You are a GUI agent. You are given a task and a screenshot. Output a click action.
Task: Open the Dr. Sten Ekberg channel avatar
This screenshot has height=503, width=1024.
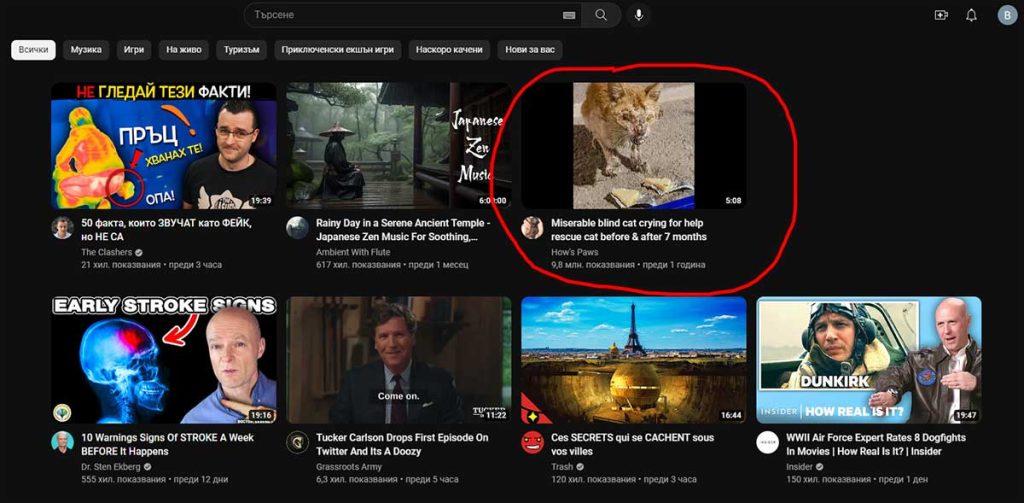click(63, 442)
